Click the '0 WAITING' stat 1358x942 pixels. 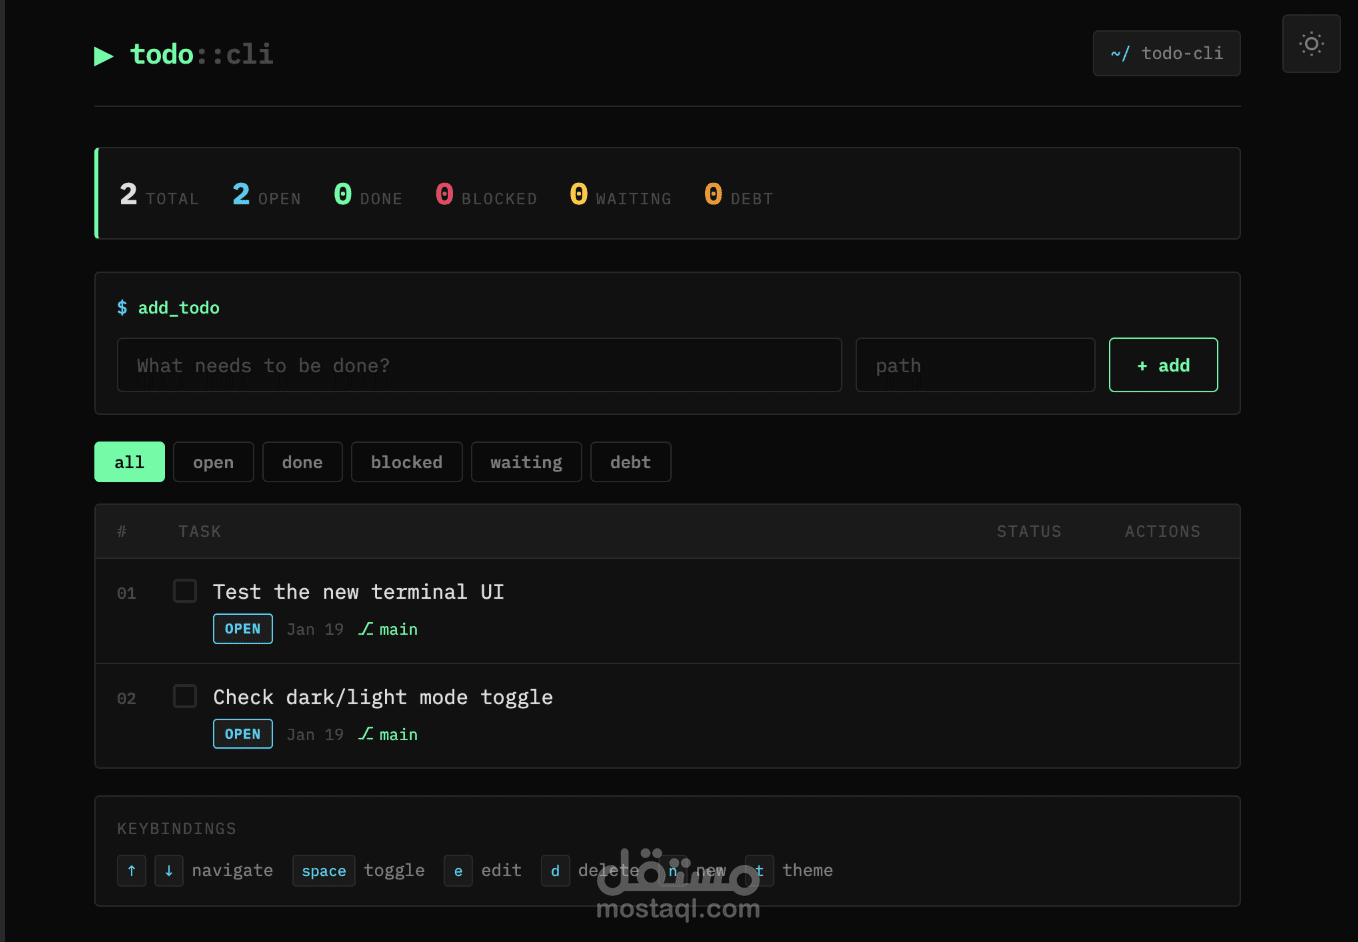pos(620,195)
